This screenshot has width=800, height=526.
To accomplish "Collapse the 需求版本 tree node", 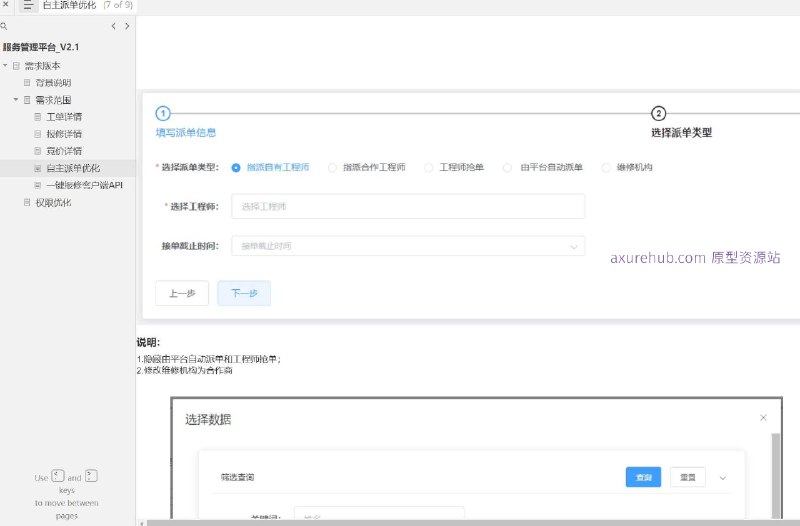I will point(5,65).
